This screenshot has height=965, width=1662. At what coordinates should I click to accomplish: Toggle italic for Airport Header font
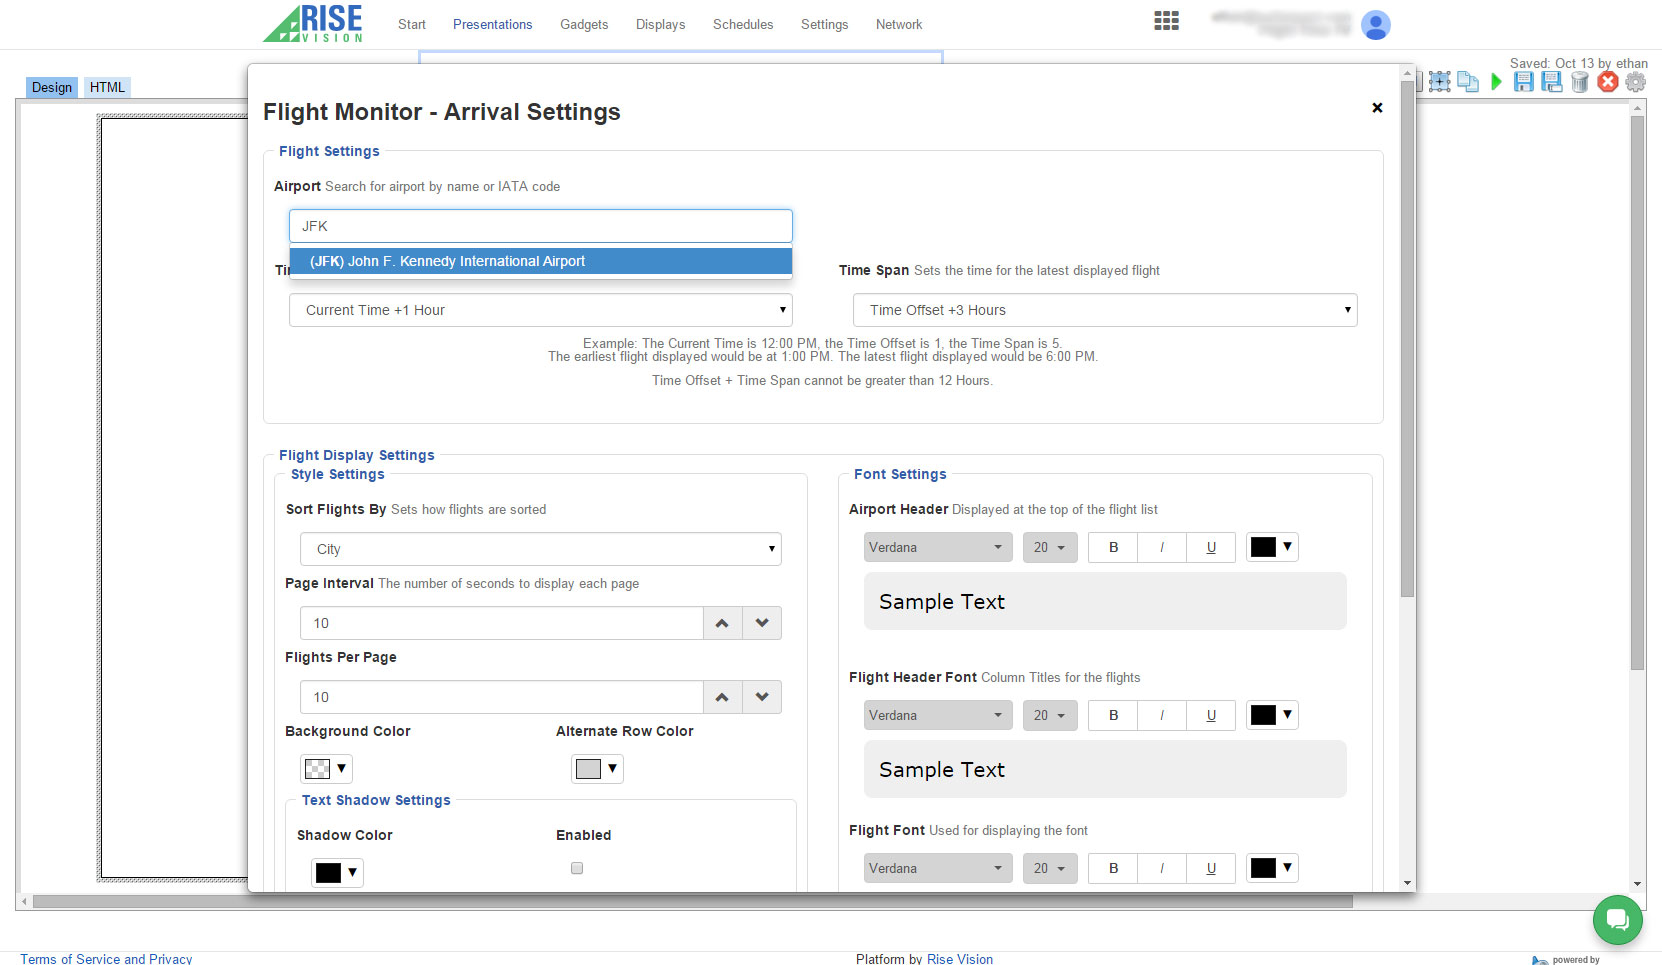tap(1162, 547)
